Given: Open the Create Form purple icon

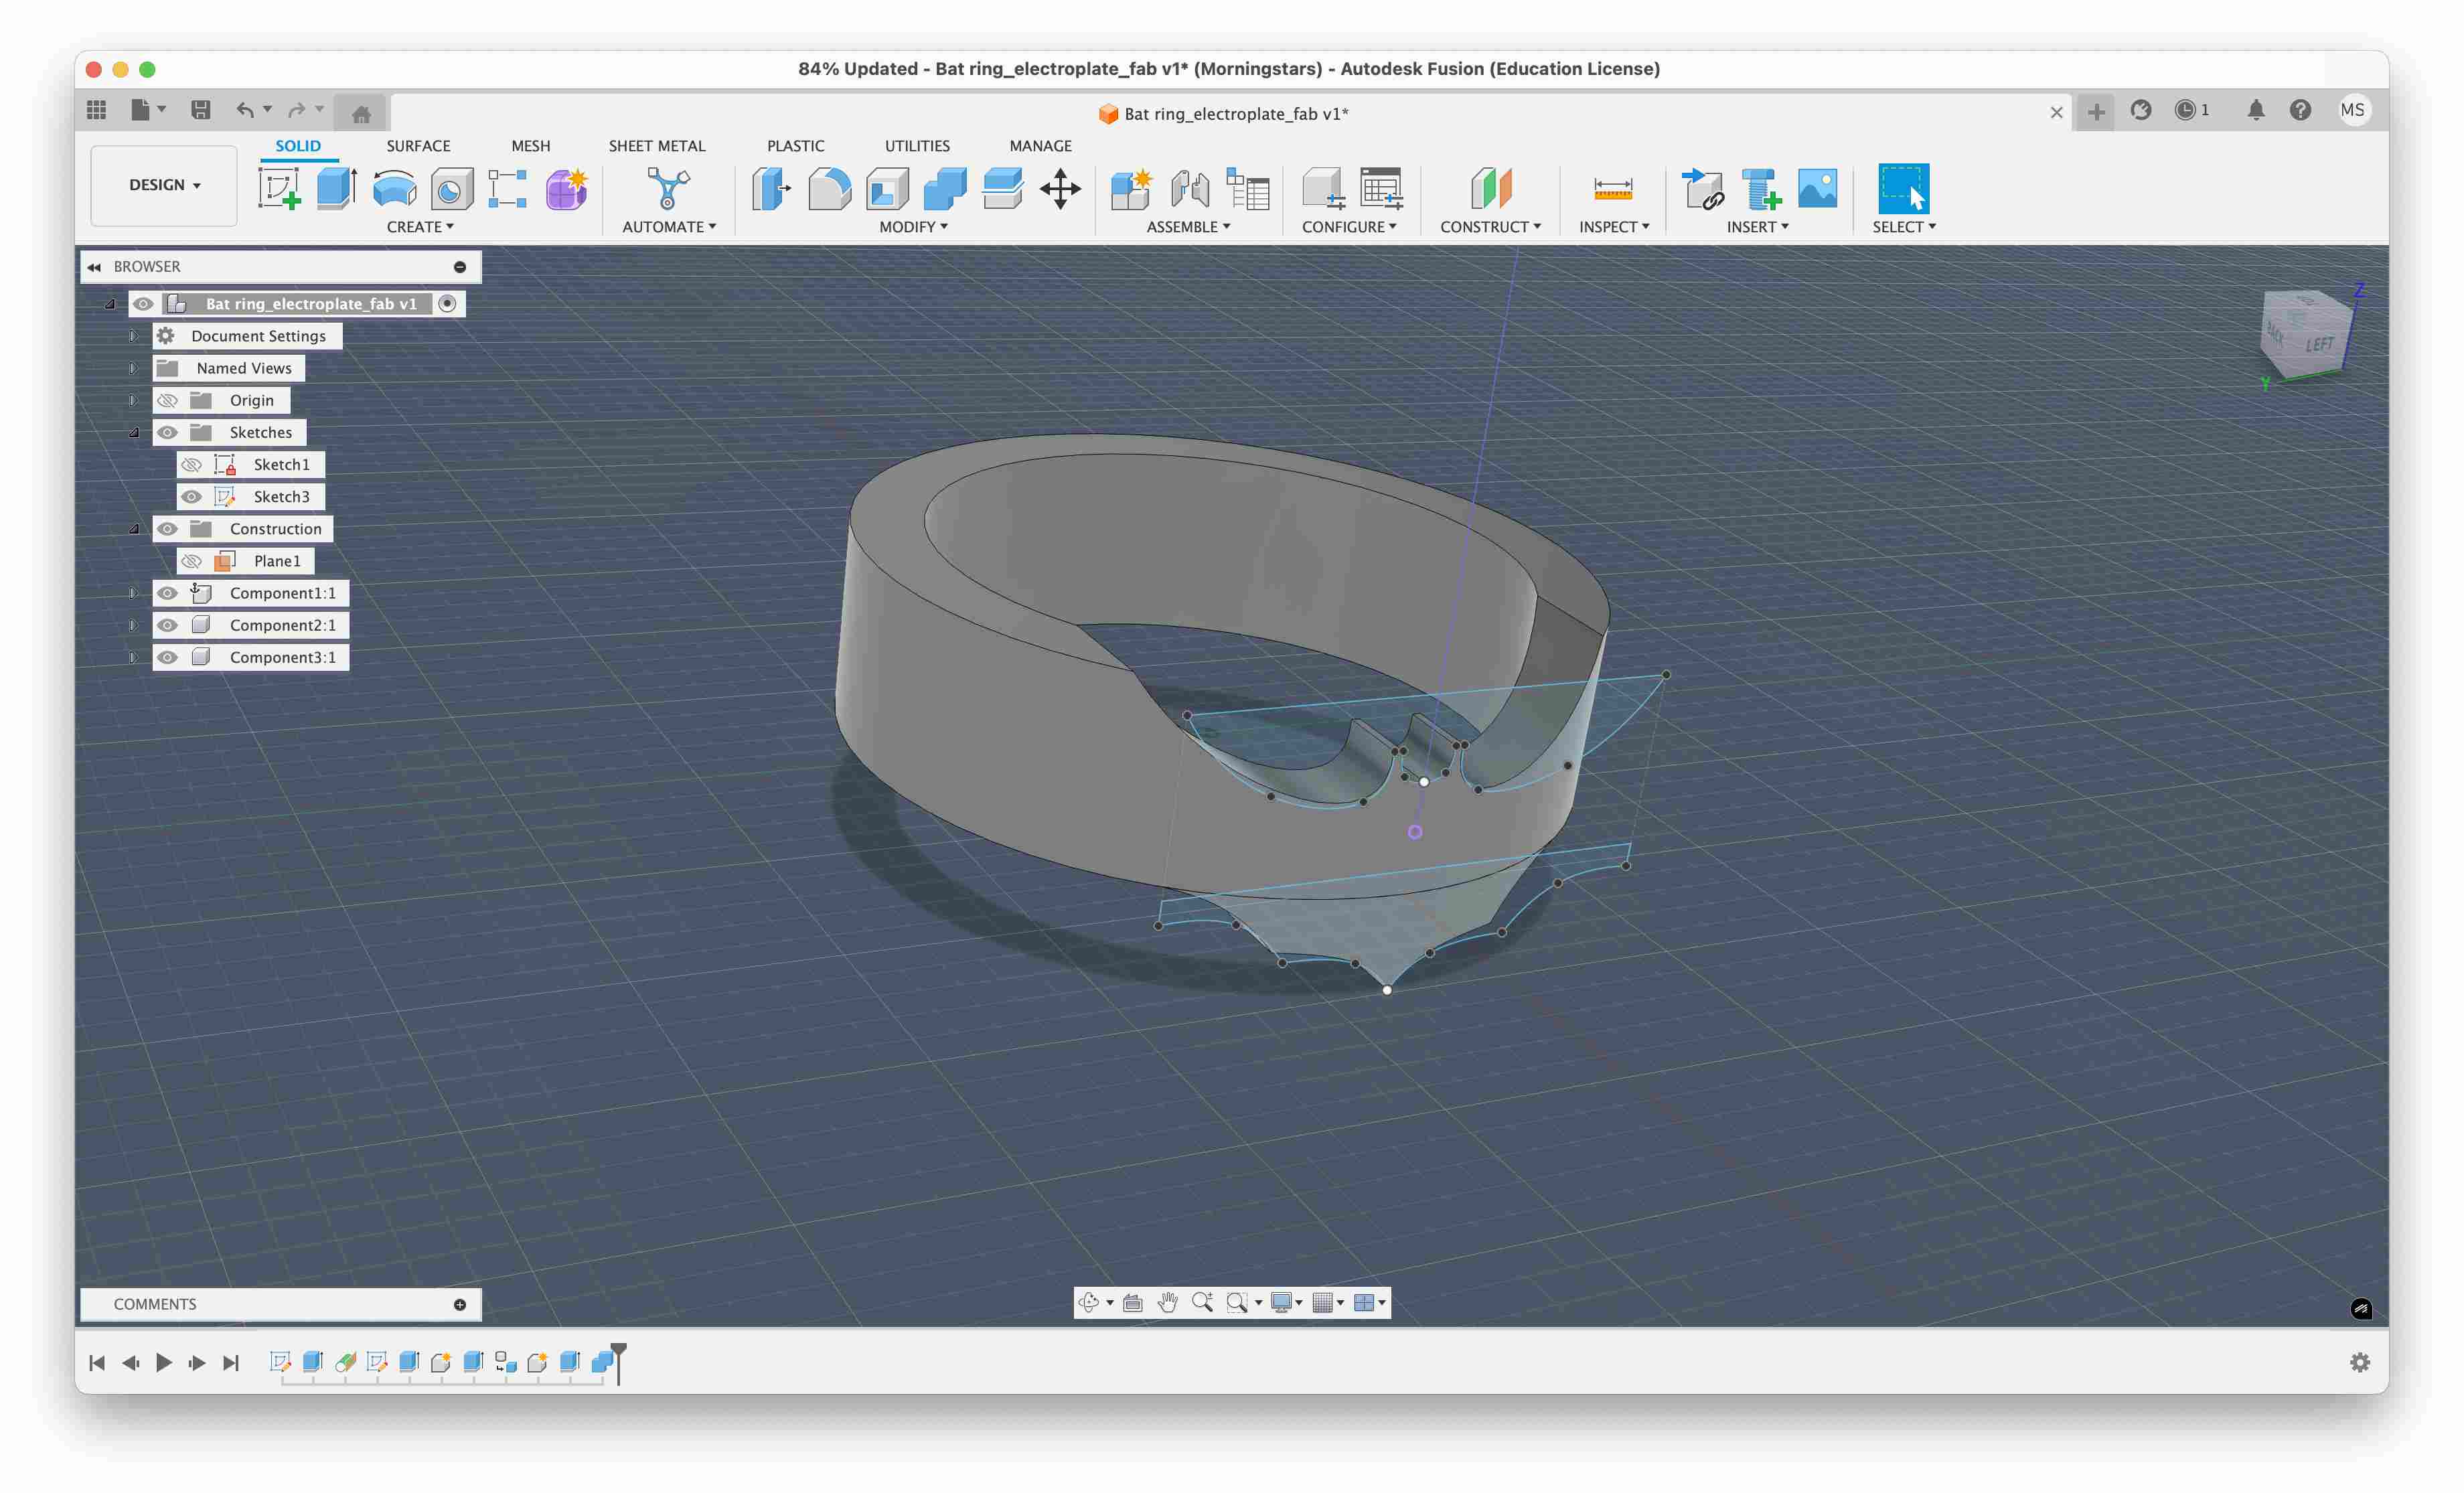Looking at the screenshot, I should (566, 188).
